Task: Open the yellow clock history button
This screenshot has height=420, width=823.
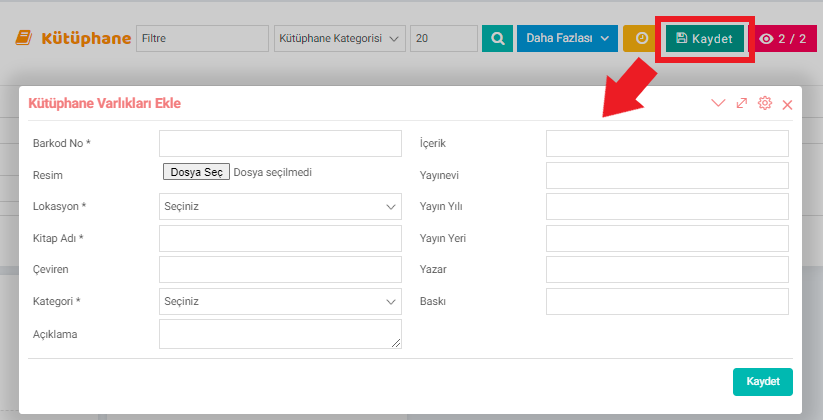Action: pyautogui.click(x=641, y=38)
